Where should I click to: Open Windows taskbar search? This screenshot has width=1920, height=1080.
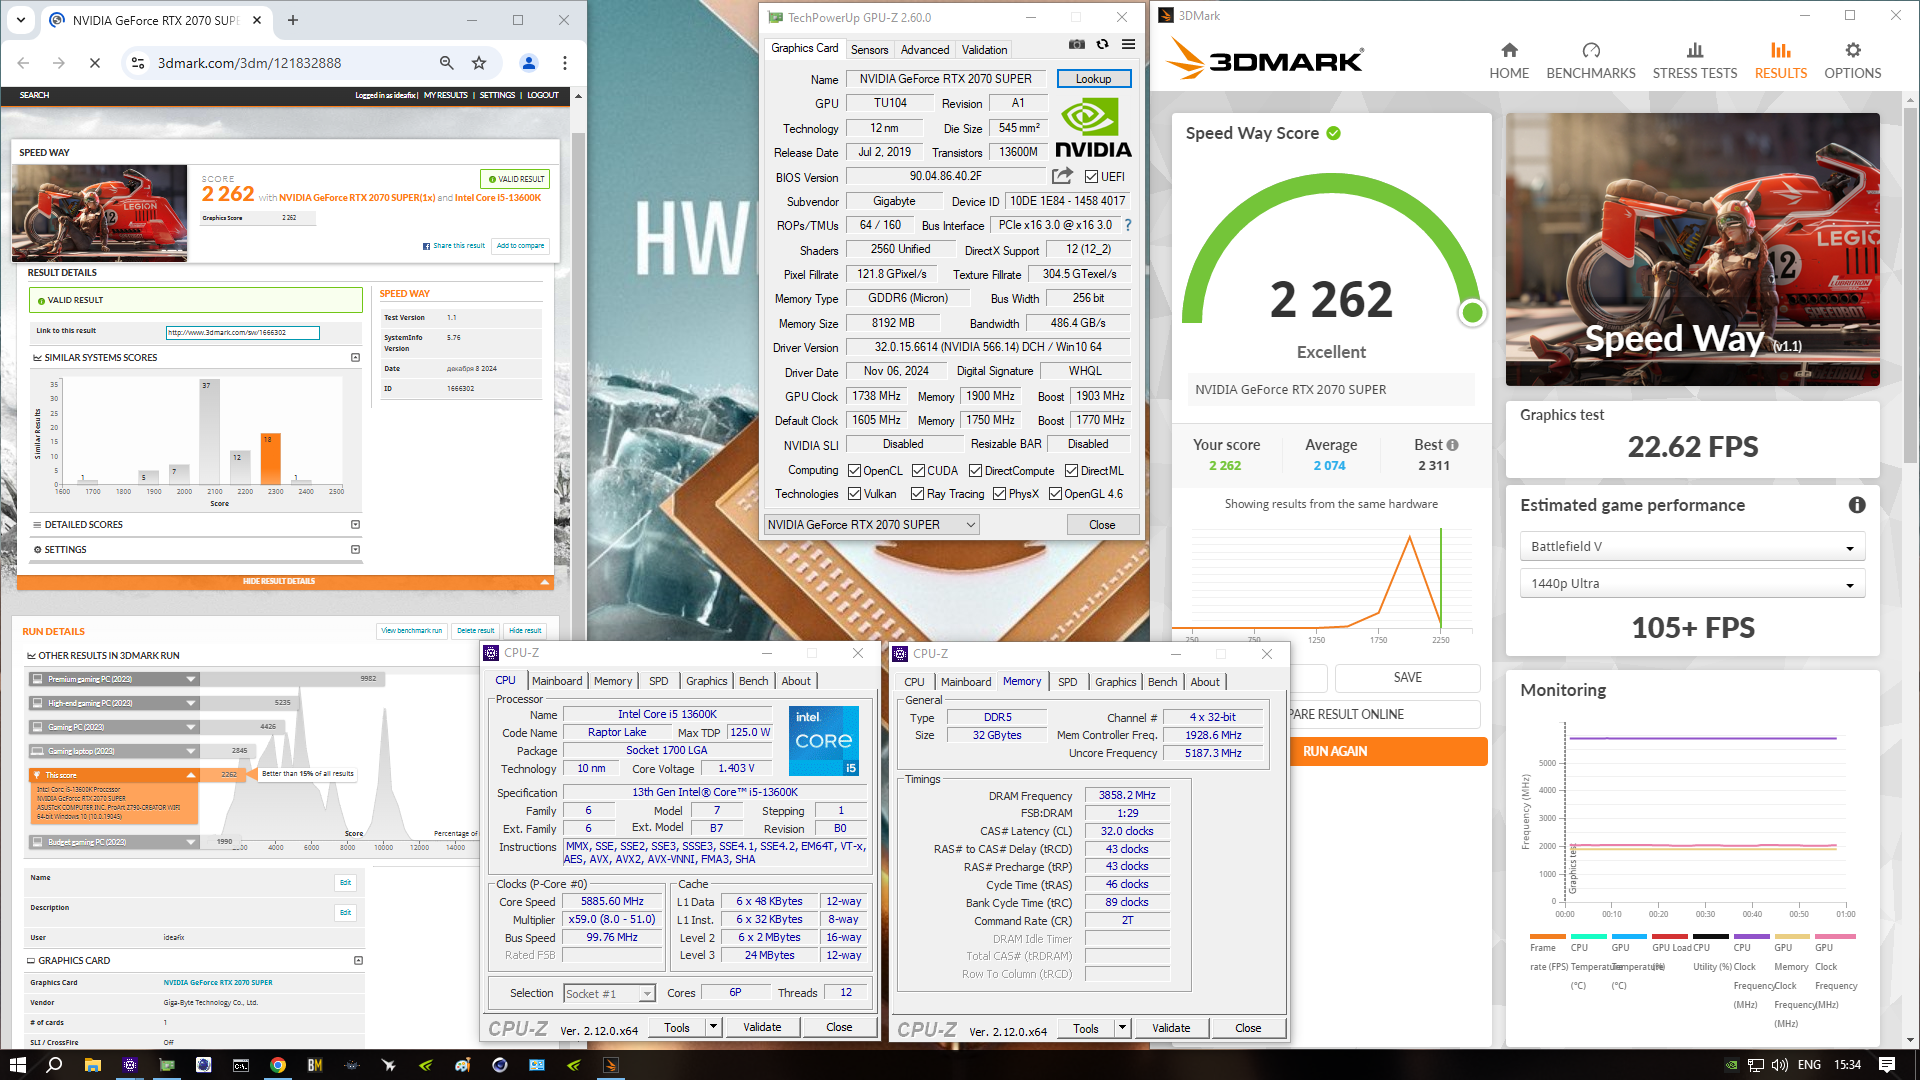54,1065
